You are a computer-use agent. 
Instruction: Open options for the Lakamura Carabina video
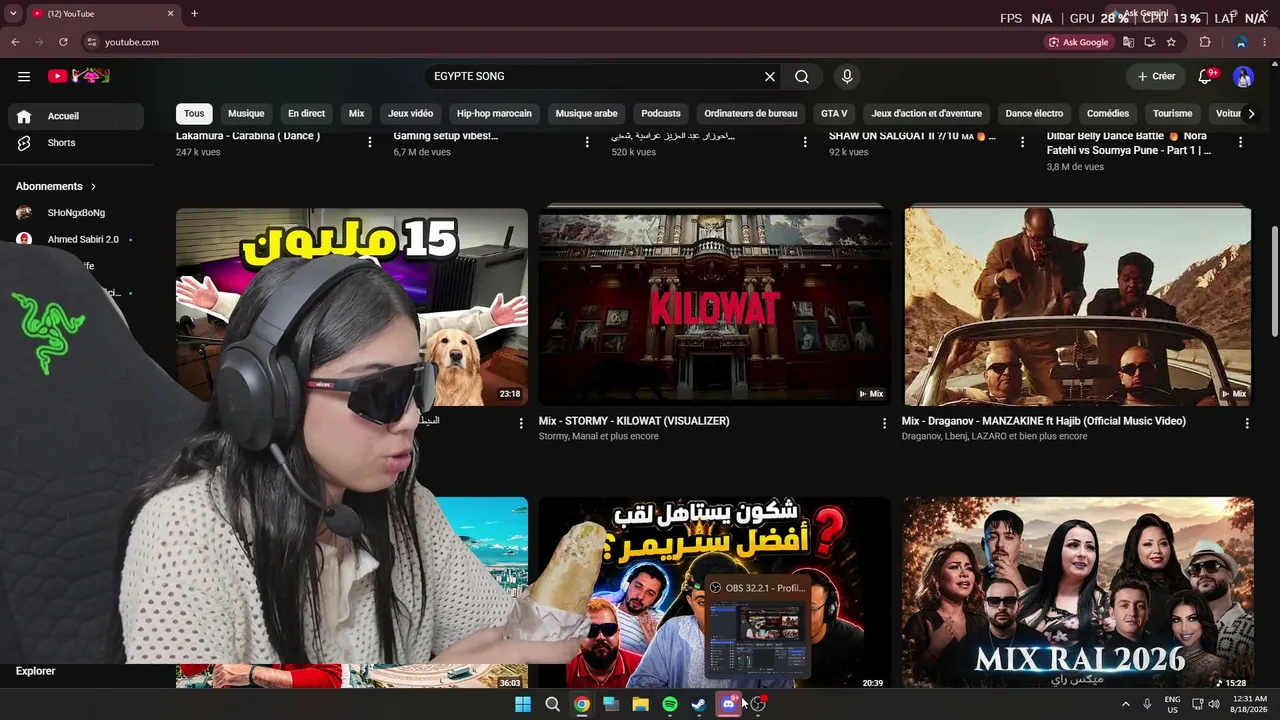click(370, 142)
